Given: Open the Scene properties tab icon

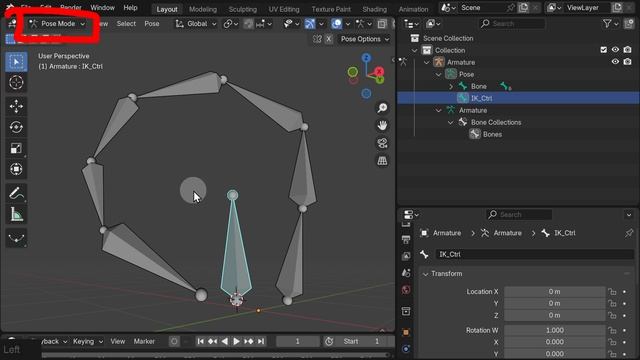Looking at the screenshot, I should click(x=406, y=273).
